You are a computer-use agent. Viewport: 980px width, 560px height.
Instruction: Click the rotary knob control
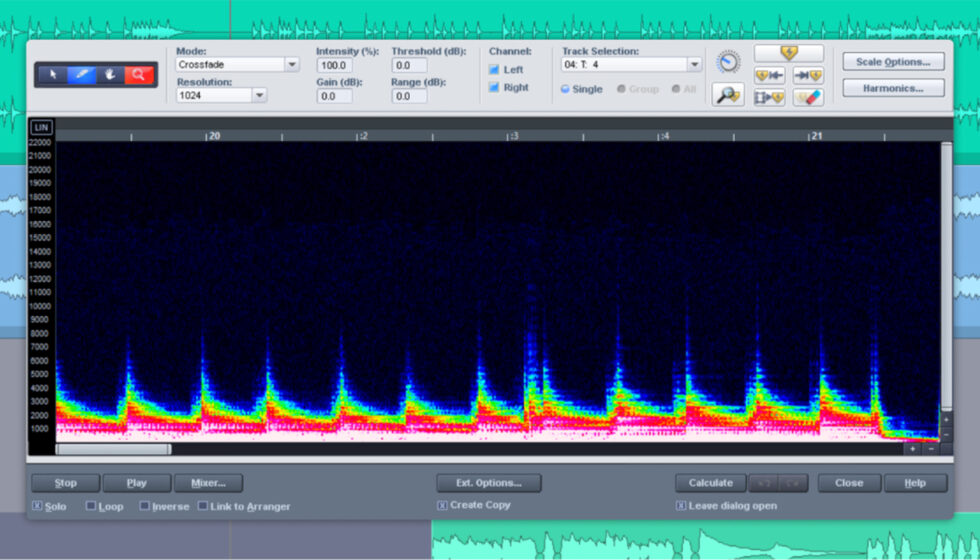[x=728, y=61]
